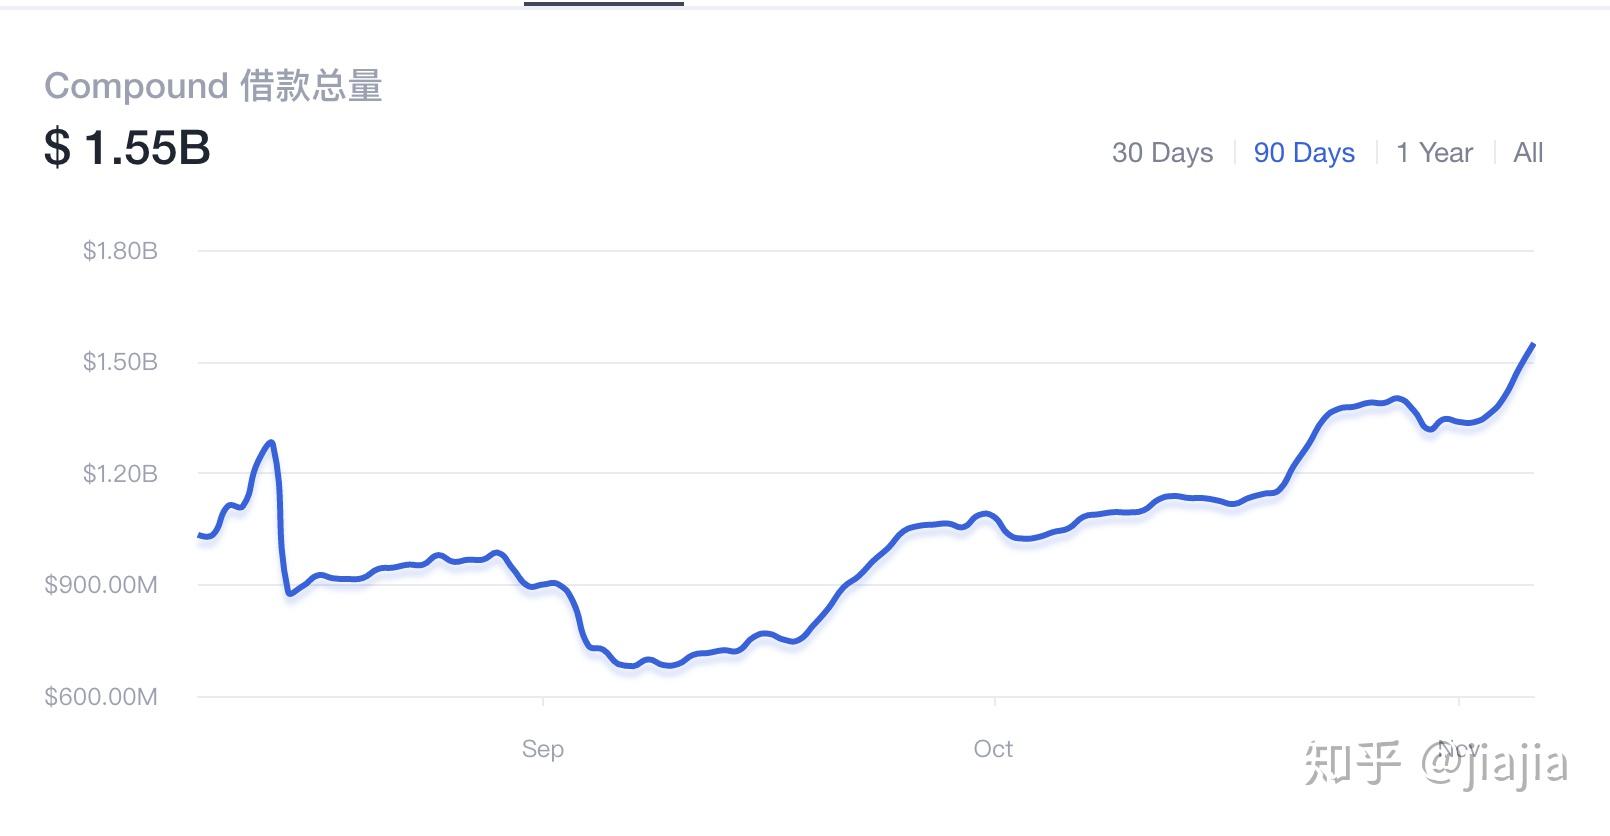This screenshot has height=836, width=1610.
Task: Click the line's starting point at far left
Action: (x=199, y=535)
